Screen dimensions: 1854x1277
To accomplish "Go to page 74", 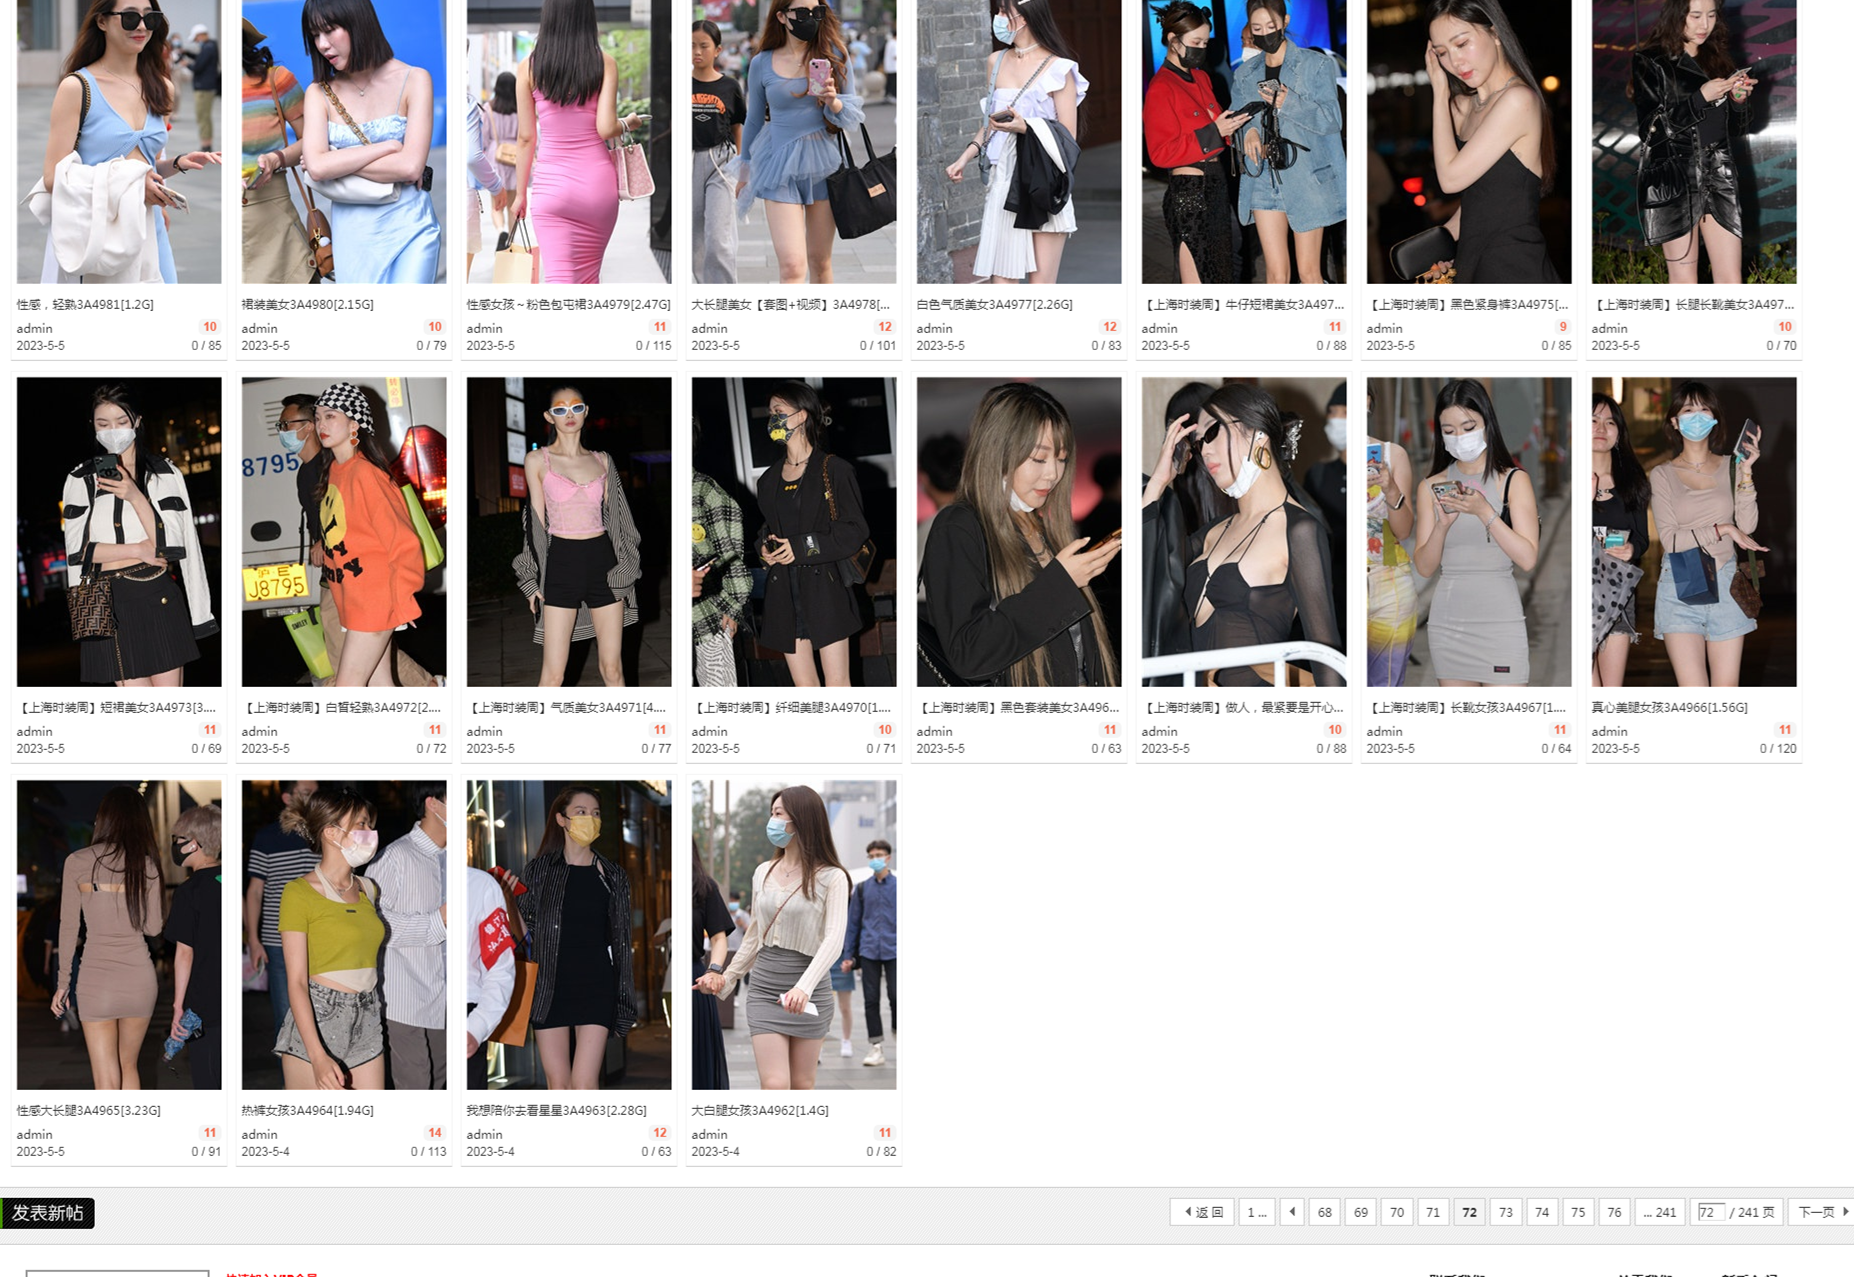I will [x=1542, y=1212].
